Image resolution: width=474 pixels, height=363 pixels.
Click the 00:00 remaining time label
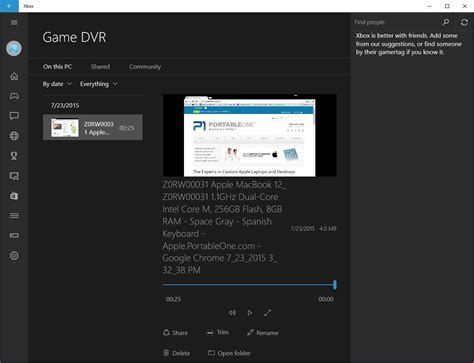(326, 299)
